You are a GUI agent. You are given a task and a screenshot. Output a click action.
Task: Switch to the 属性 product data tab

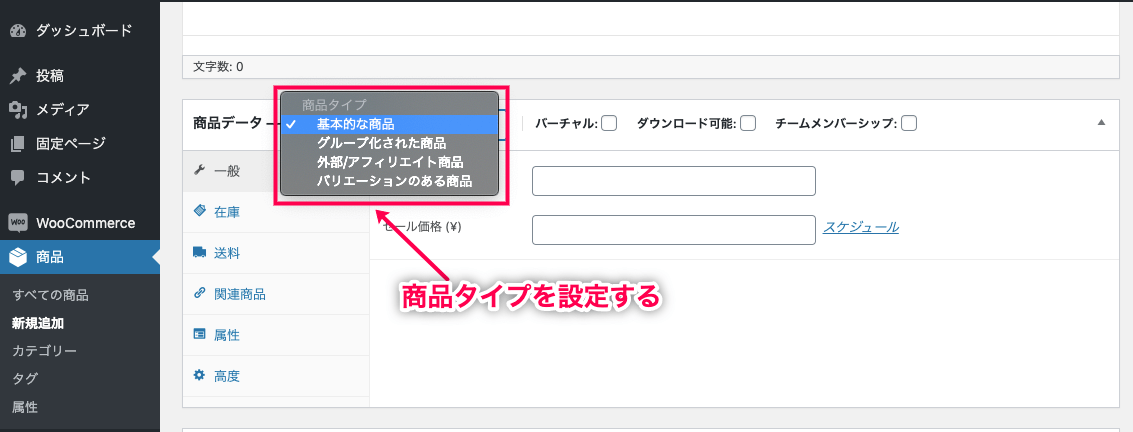(x=276, y=335)
